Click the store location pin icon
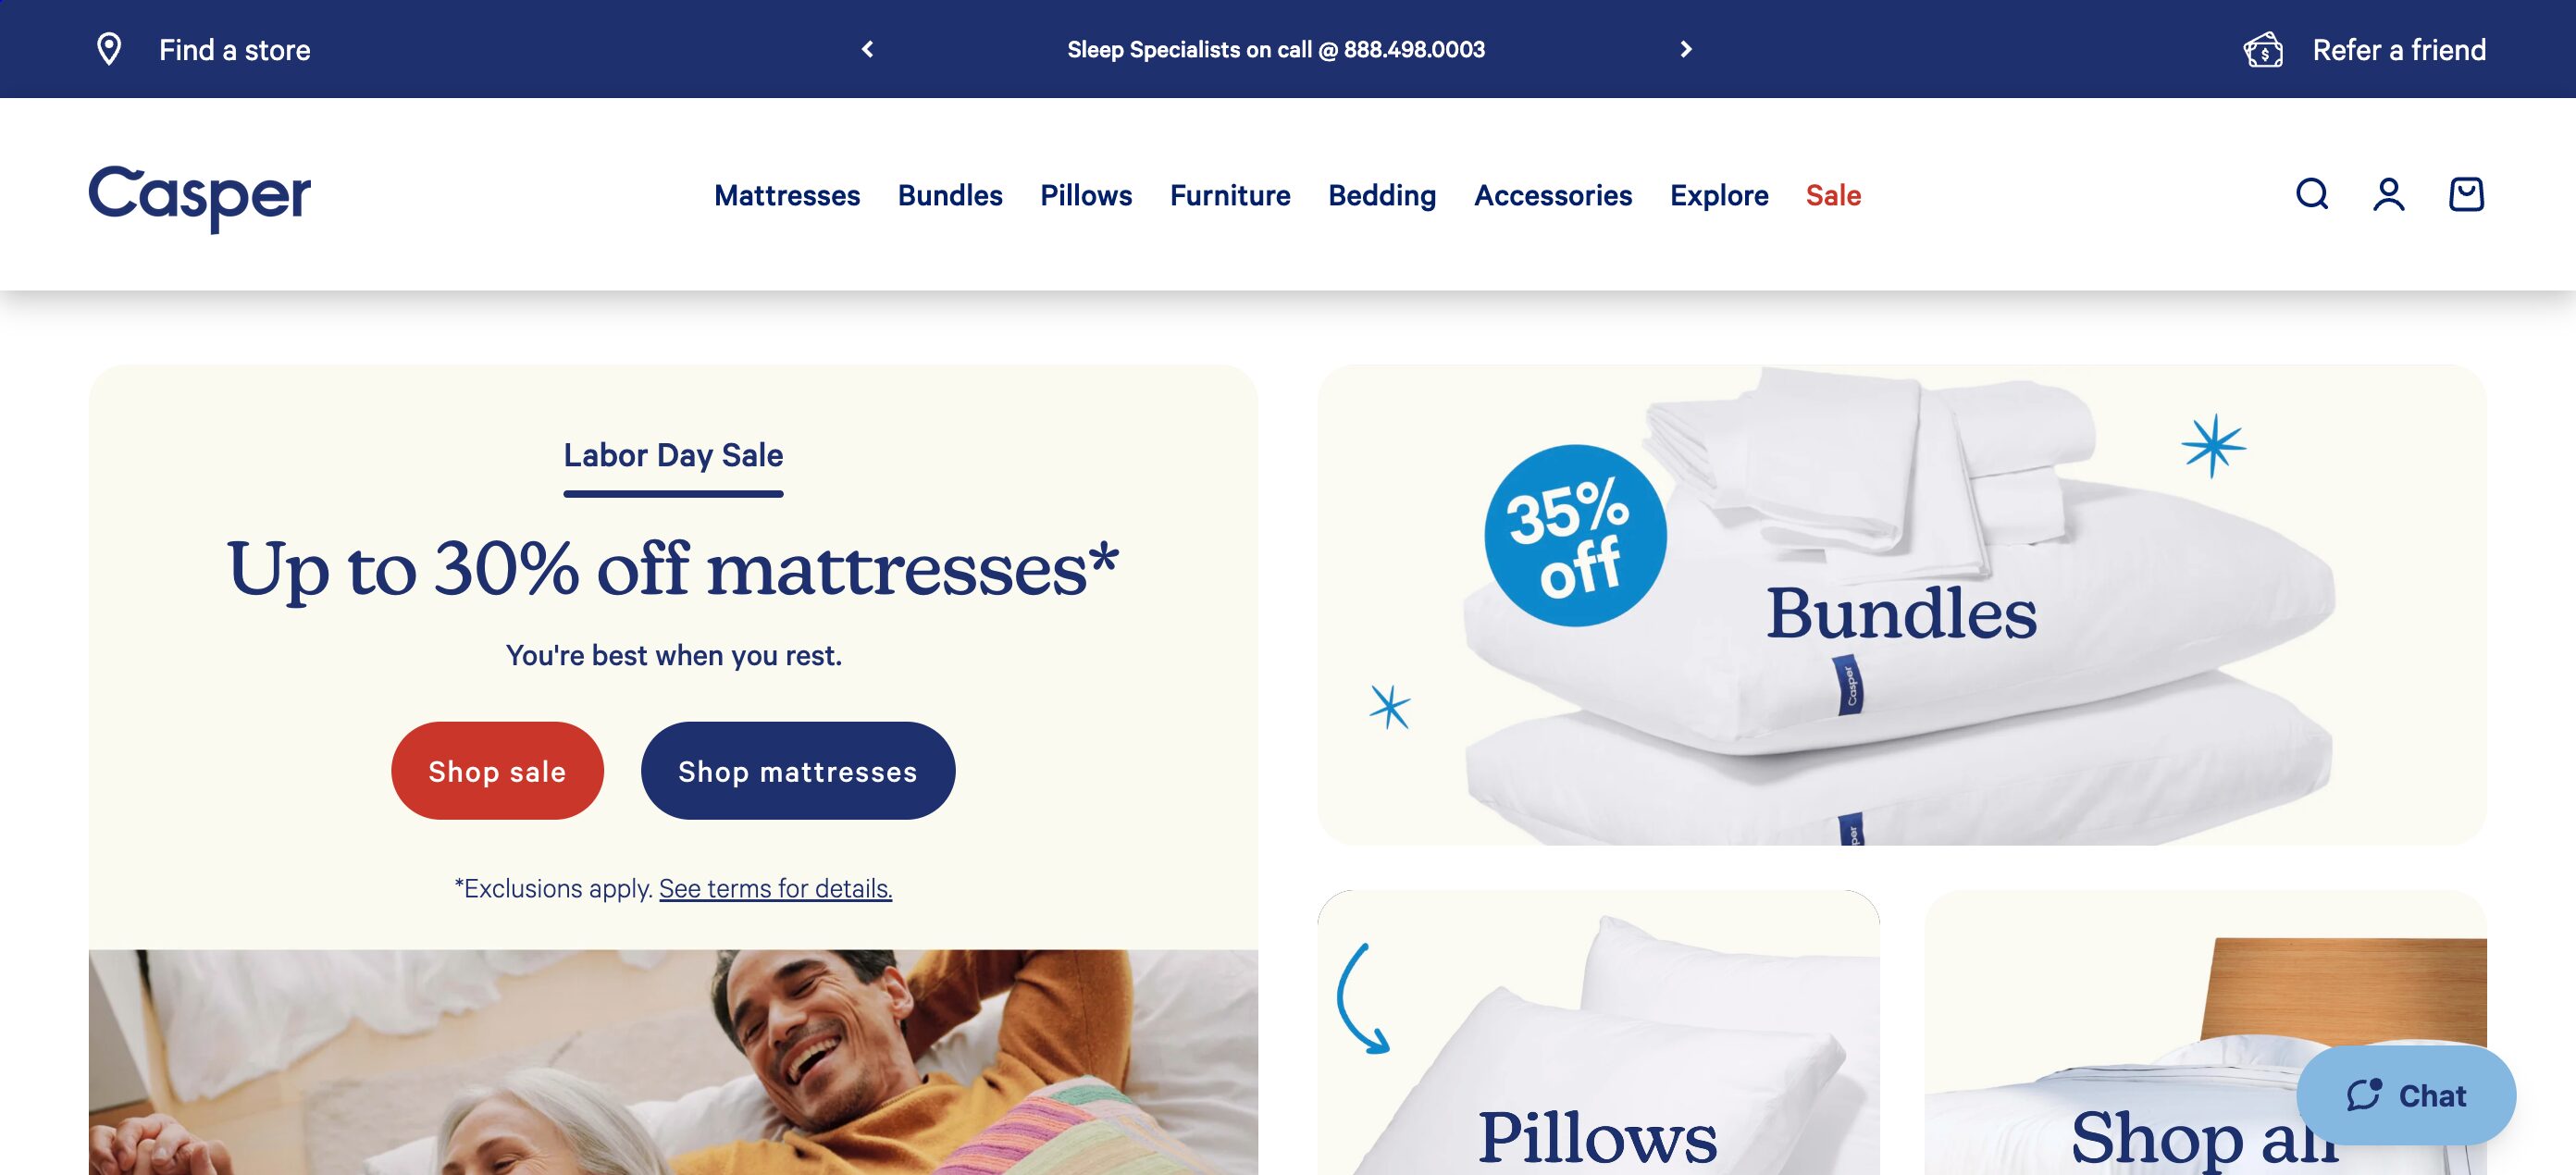The height and width of the screenshot is (1175, 2576). 109,49
